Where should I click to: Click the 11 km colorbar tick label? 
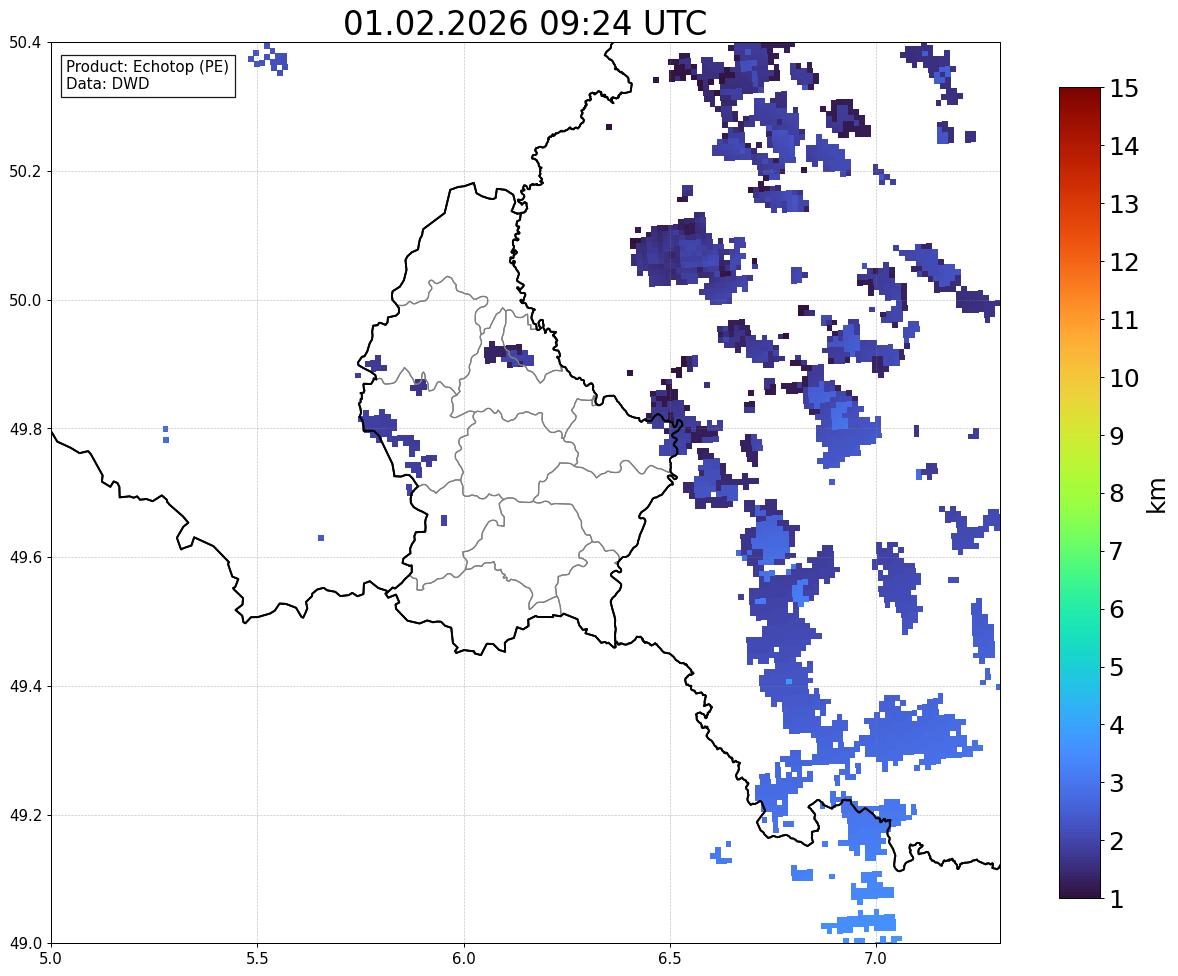point(1124,320)
